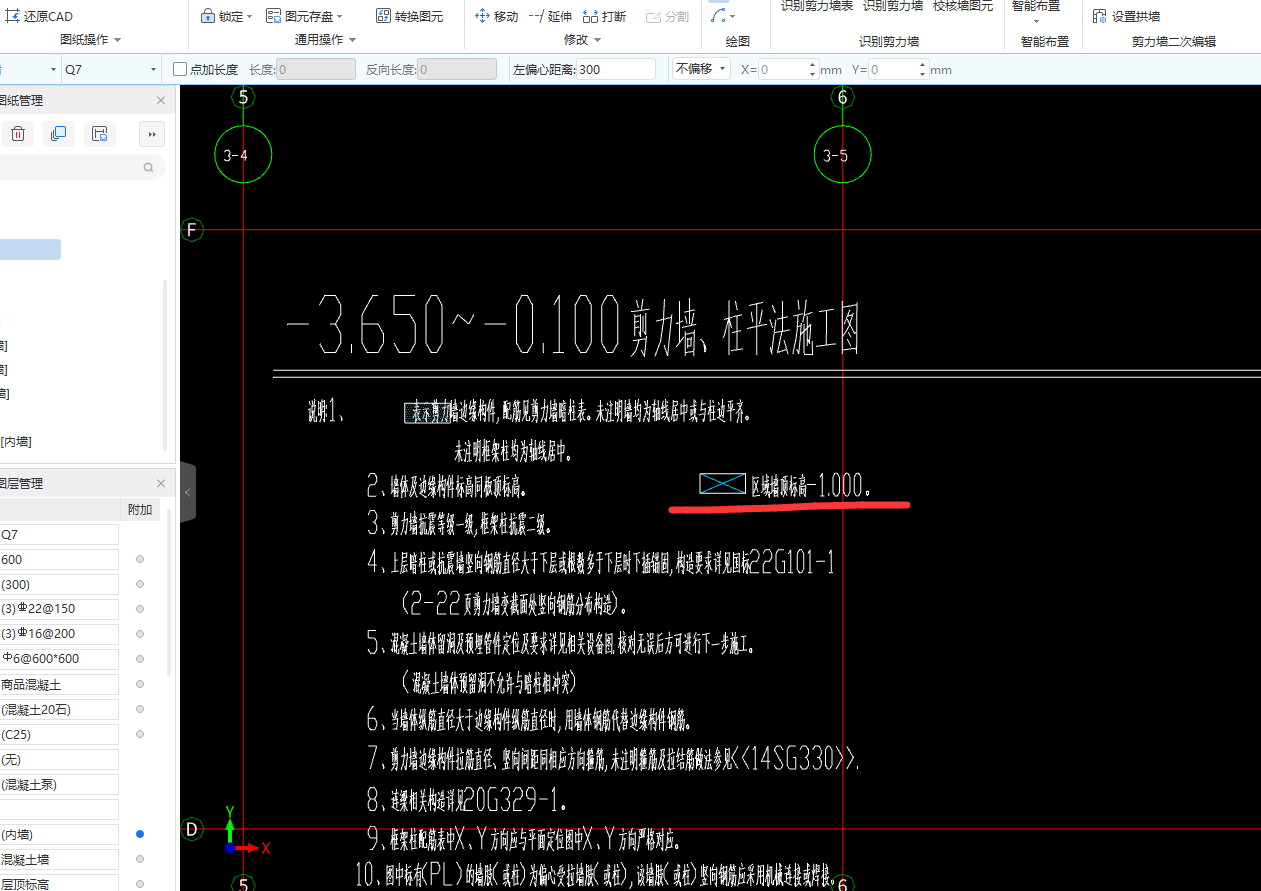Click the 校核墙图元 button
1261x891 pixels.
[x=963, y=7]
